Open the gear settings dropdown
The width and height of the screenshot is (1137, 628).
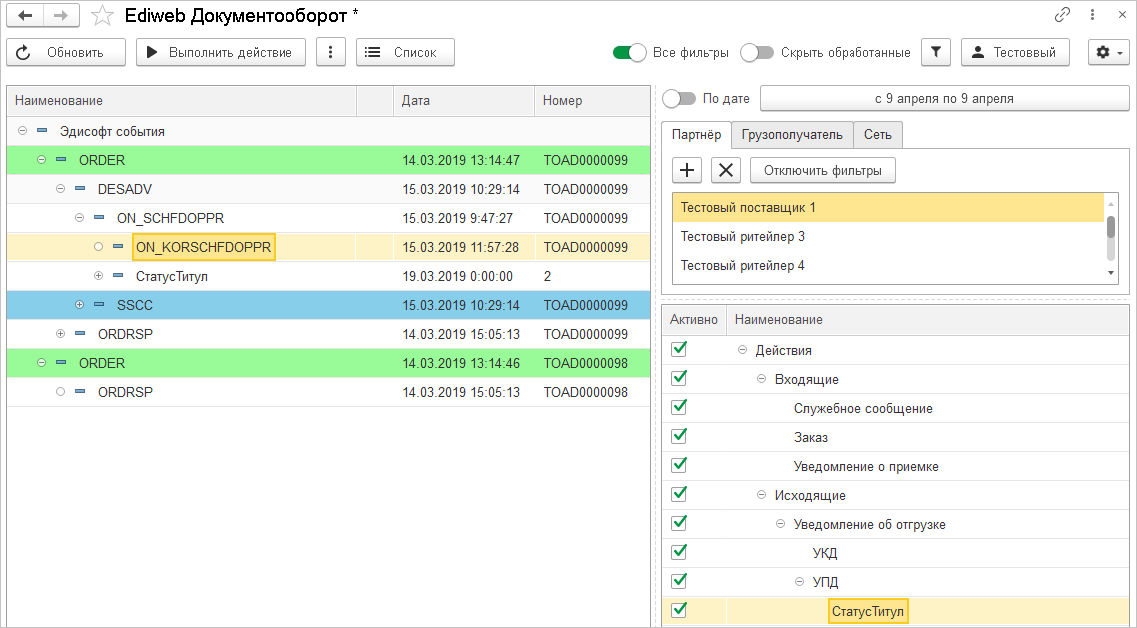click(x=1108, y=52)
